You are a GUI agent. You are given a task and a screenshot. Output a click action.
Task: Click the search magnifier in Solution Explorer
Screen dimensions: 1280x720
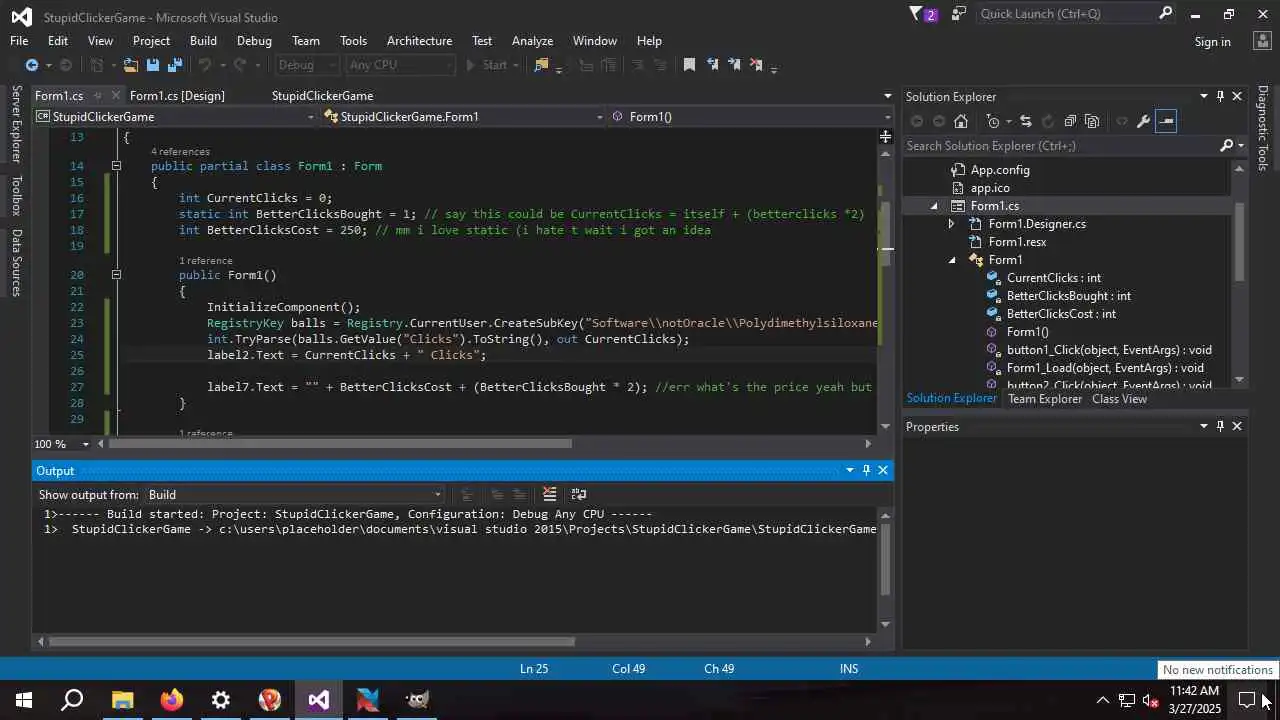click(1227, 146)
